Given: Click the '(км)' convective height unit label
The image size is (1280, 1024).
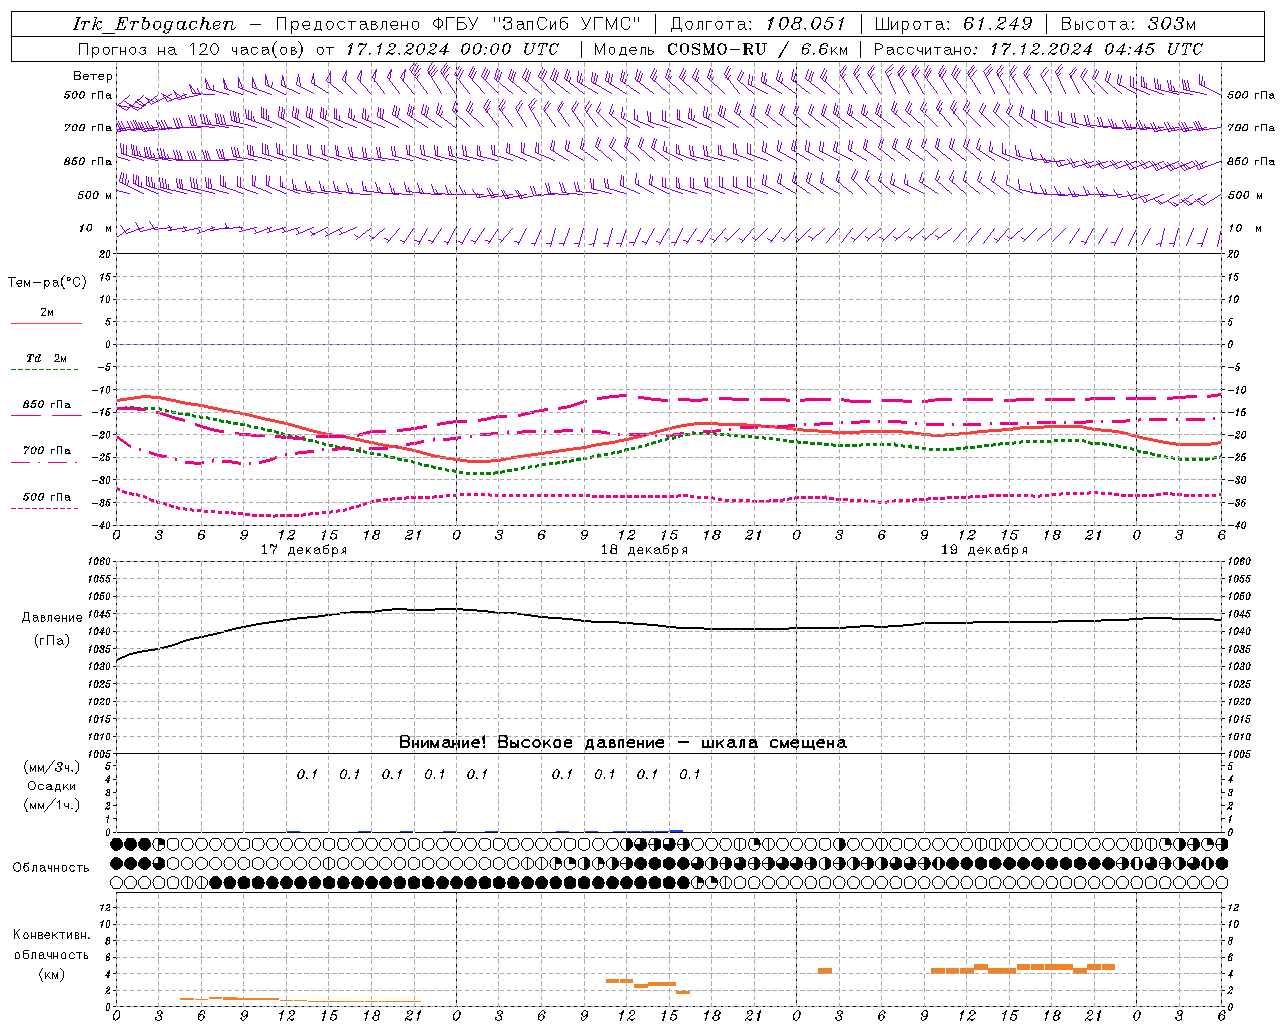Looking at the screenshot, I should coord(51,974).
